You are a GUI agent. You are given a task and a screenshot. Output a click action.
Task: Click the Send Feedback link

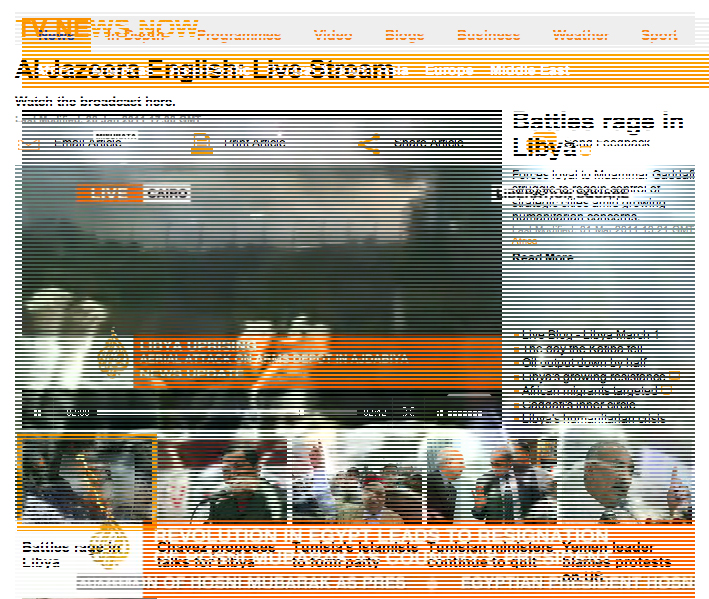607,143
